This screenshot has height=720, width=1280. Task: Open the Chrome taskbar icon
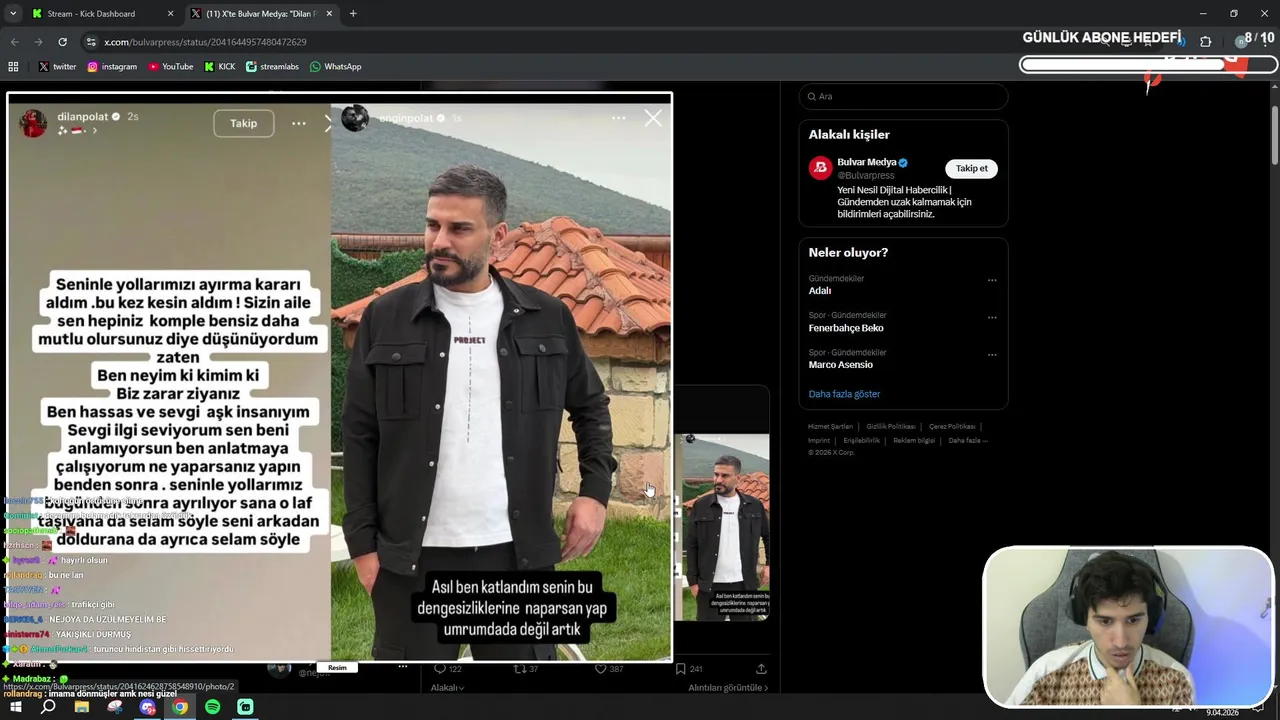tap(180, 707)
